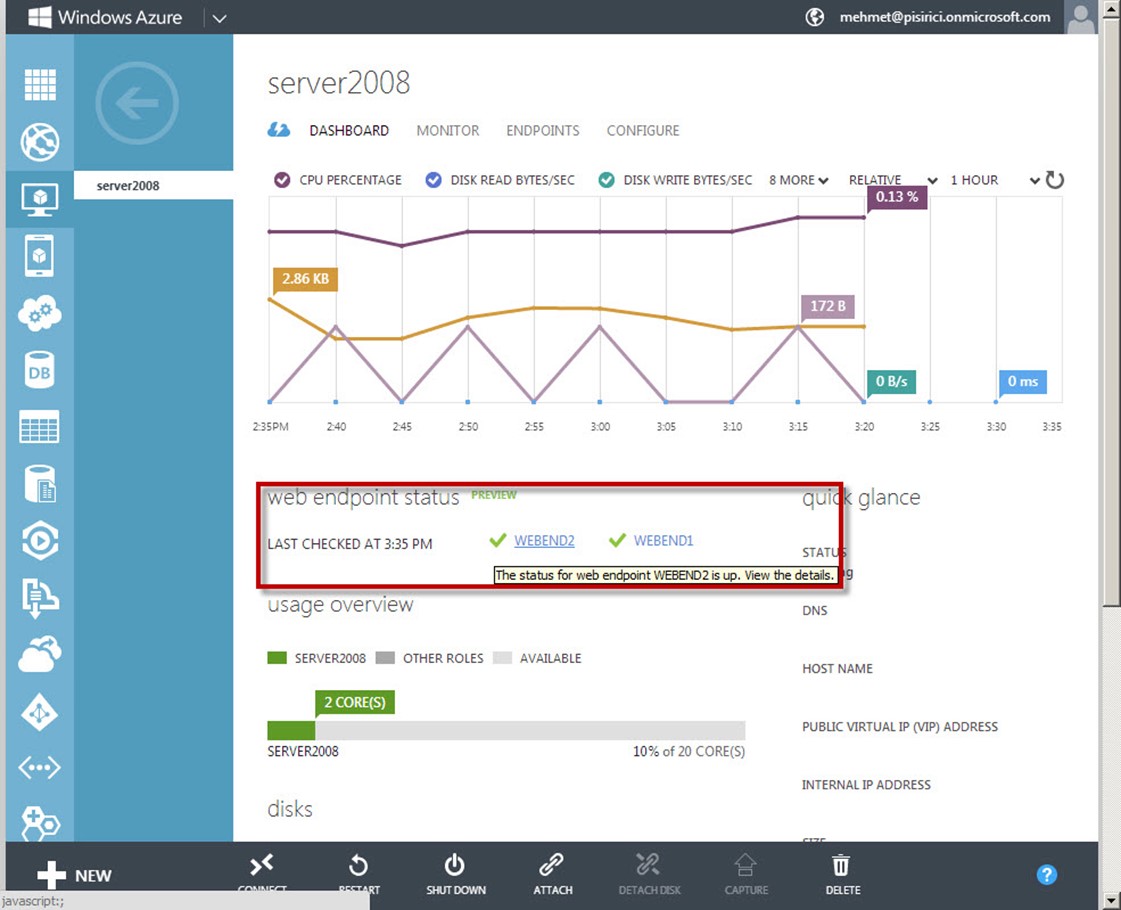The image size is (1121, 910).
Task: Open the blue help question mark
Action: (x=1047, y=875)
